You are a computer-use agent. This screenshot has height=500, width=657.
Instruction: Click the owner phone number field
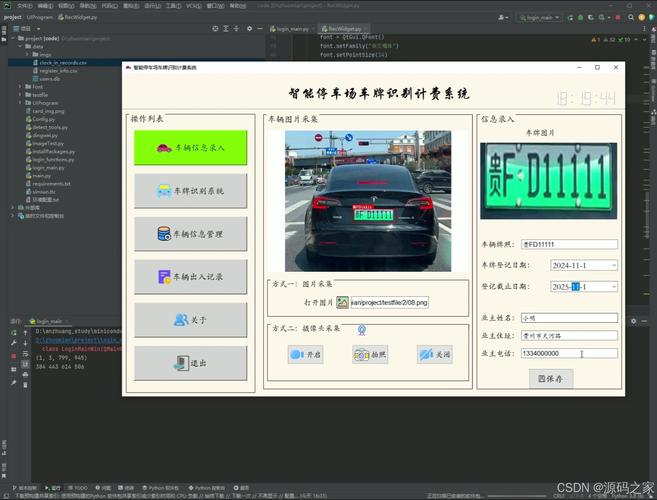[569, 353]
